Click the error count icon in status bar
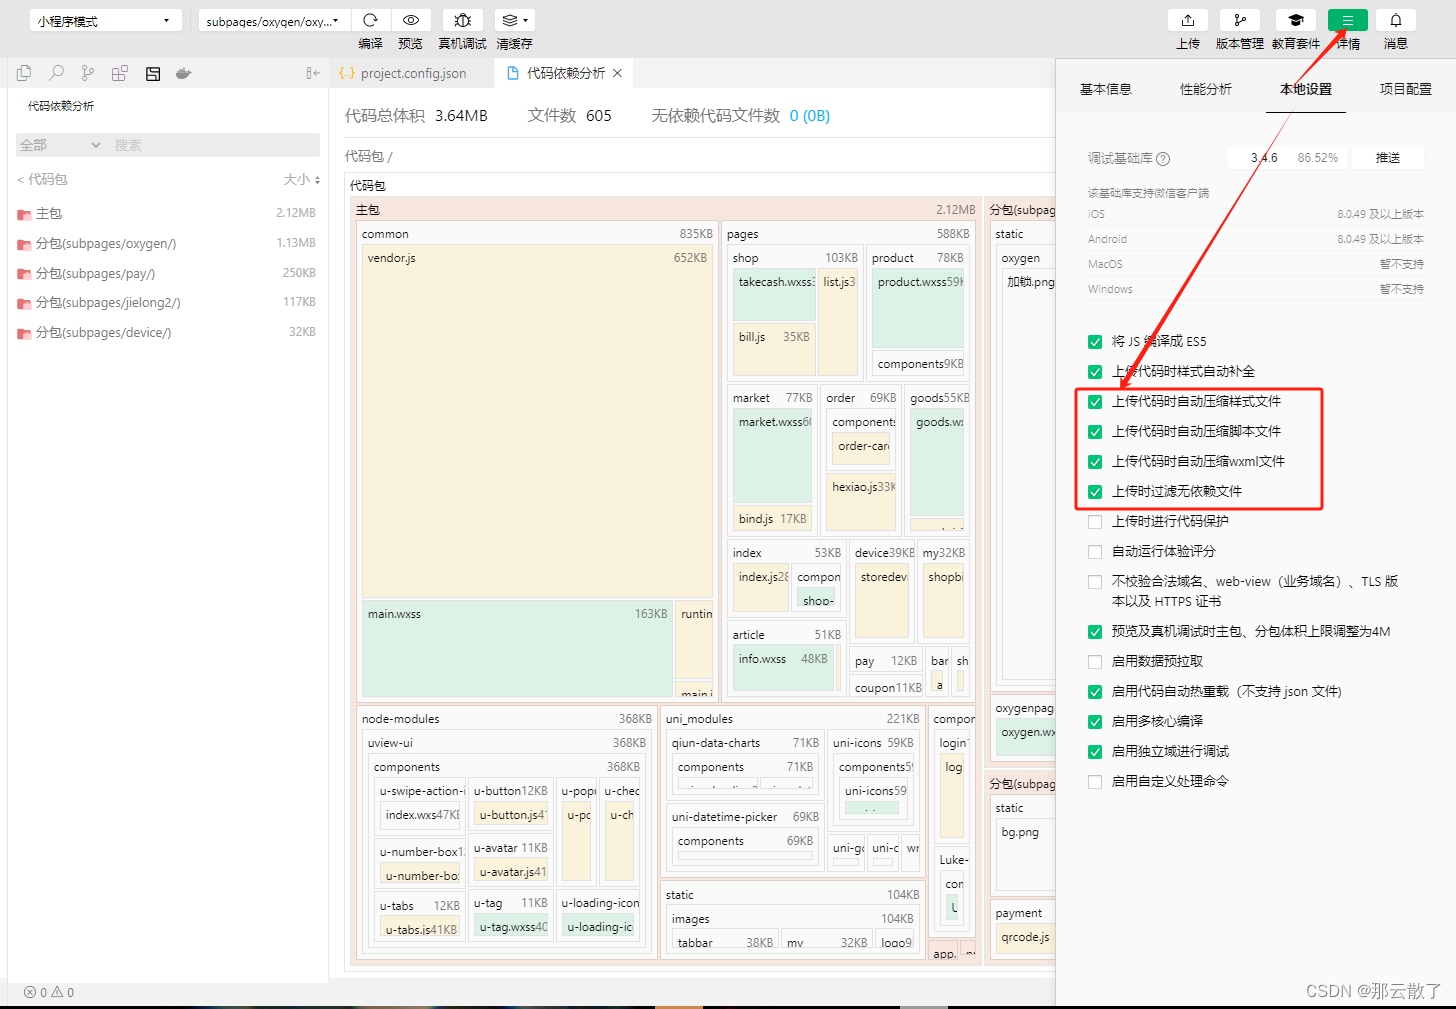 [30, 992]
